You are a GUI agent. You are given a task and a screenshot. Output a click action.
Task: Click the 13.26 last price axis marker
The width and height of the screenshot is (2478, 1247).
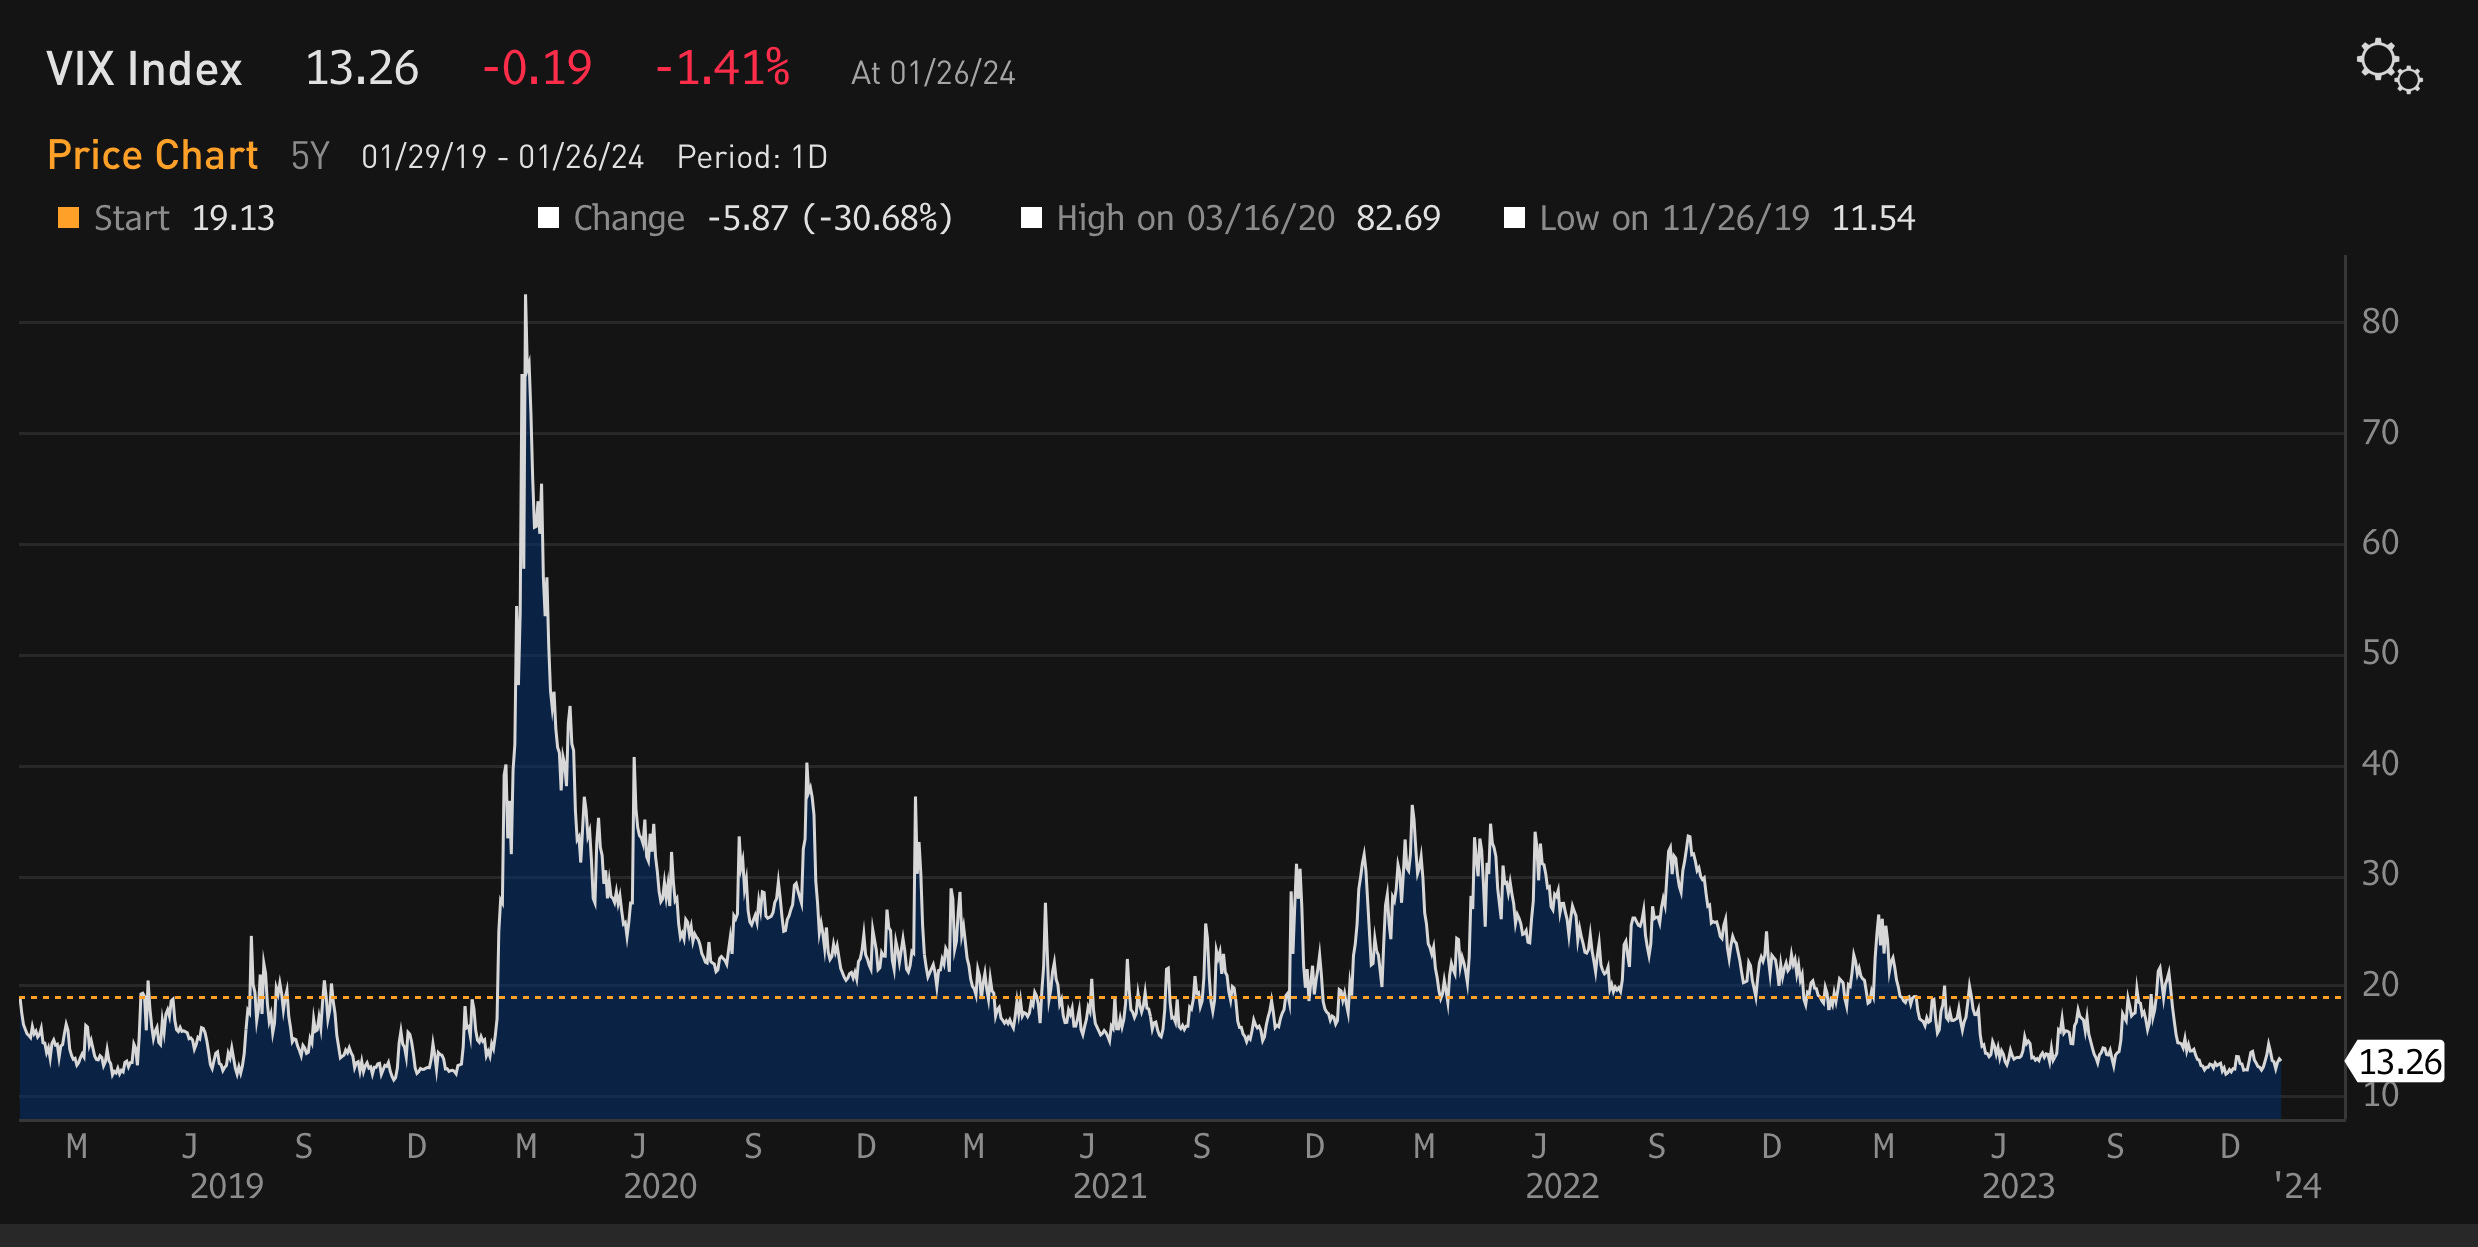(x=2396, y=1061)
